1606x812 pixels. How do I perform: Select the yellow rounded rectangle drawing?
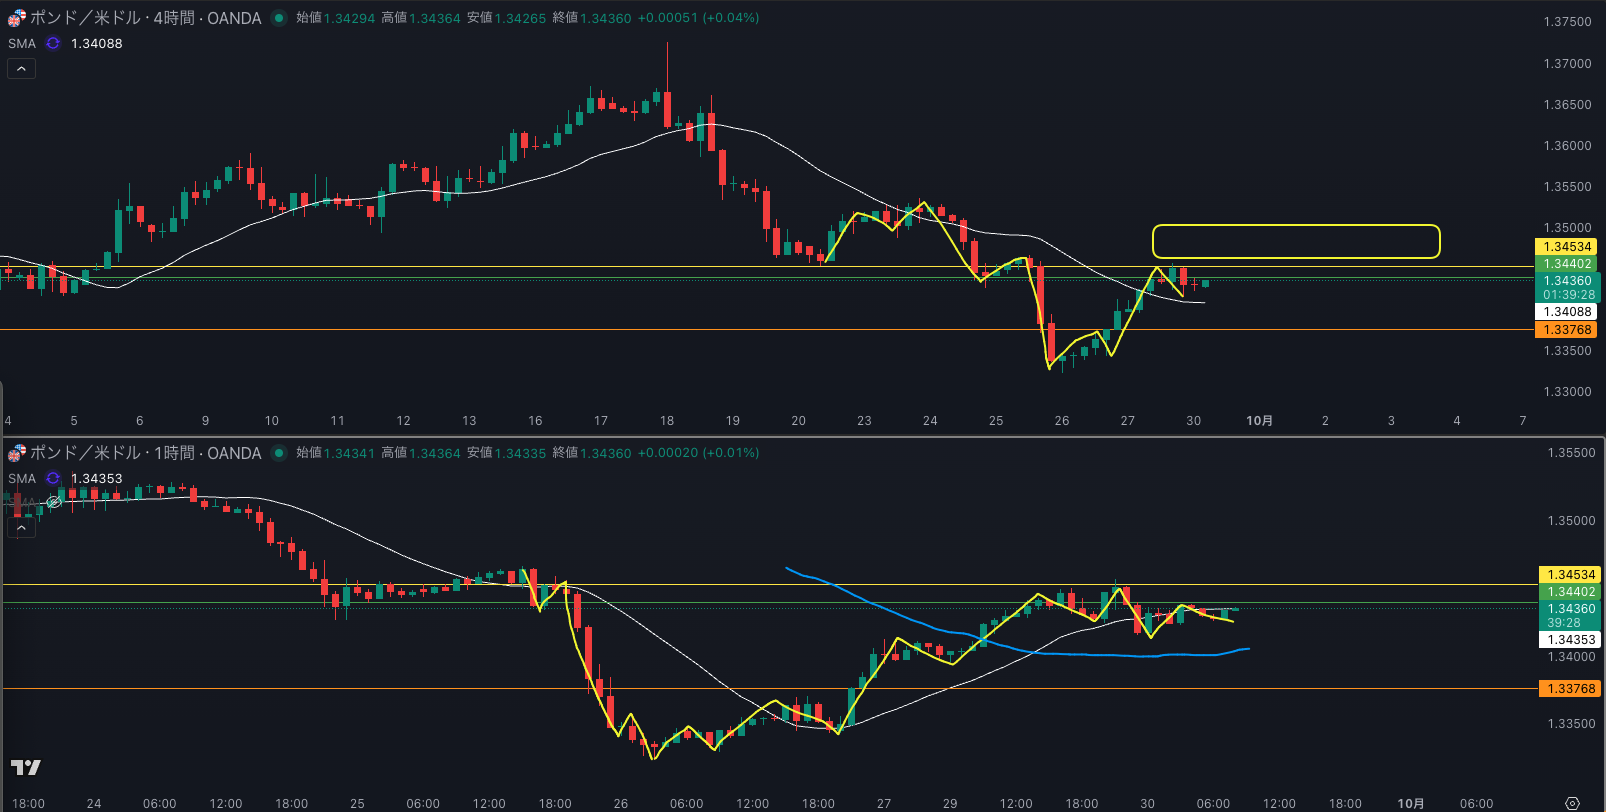tap(1295, 227)
